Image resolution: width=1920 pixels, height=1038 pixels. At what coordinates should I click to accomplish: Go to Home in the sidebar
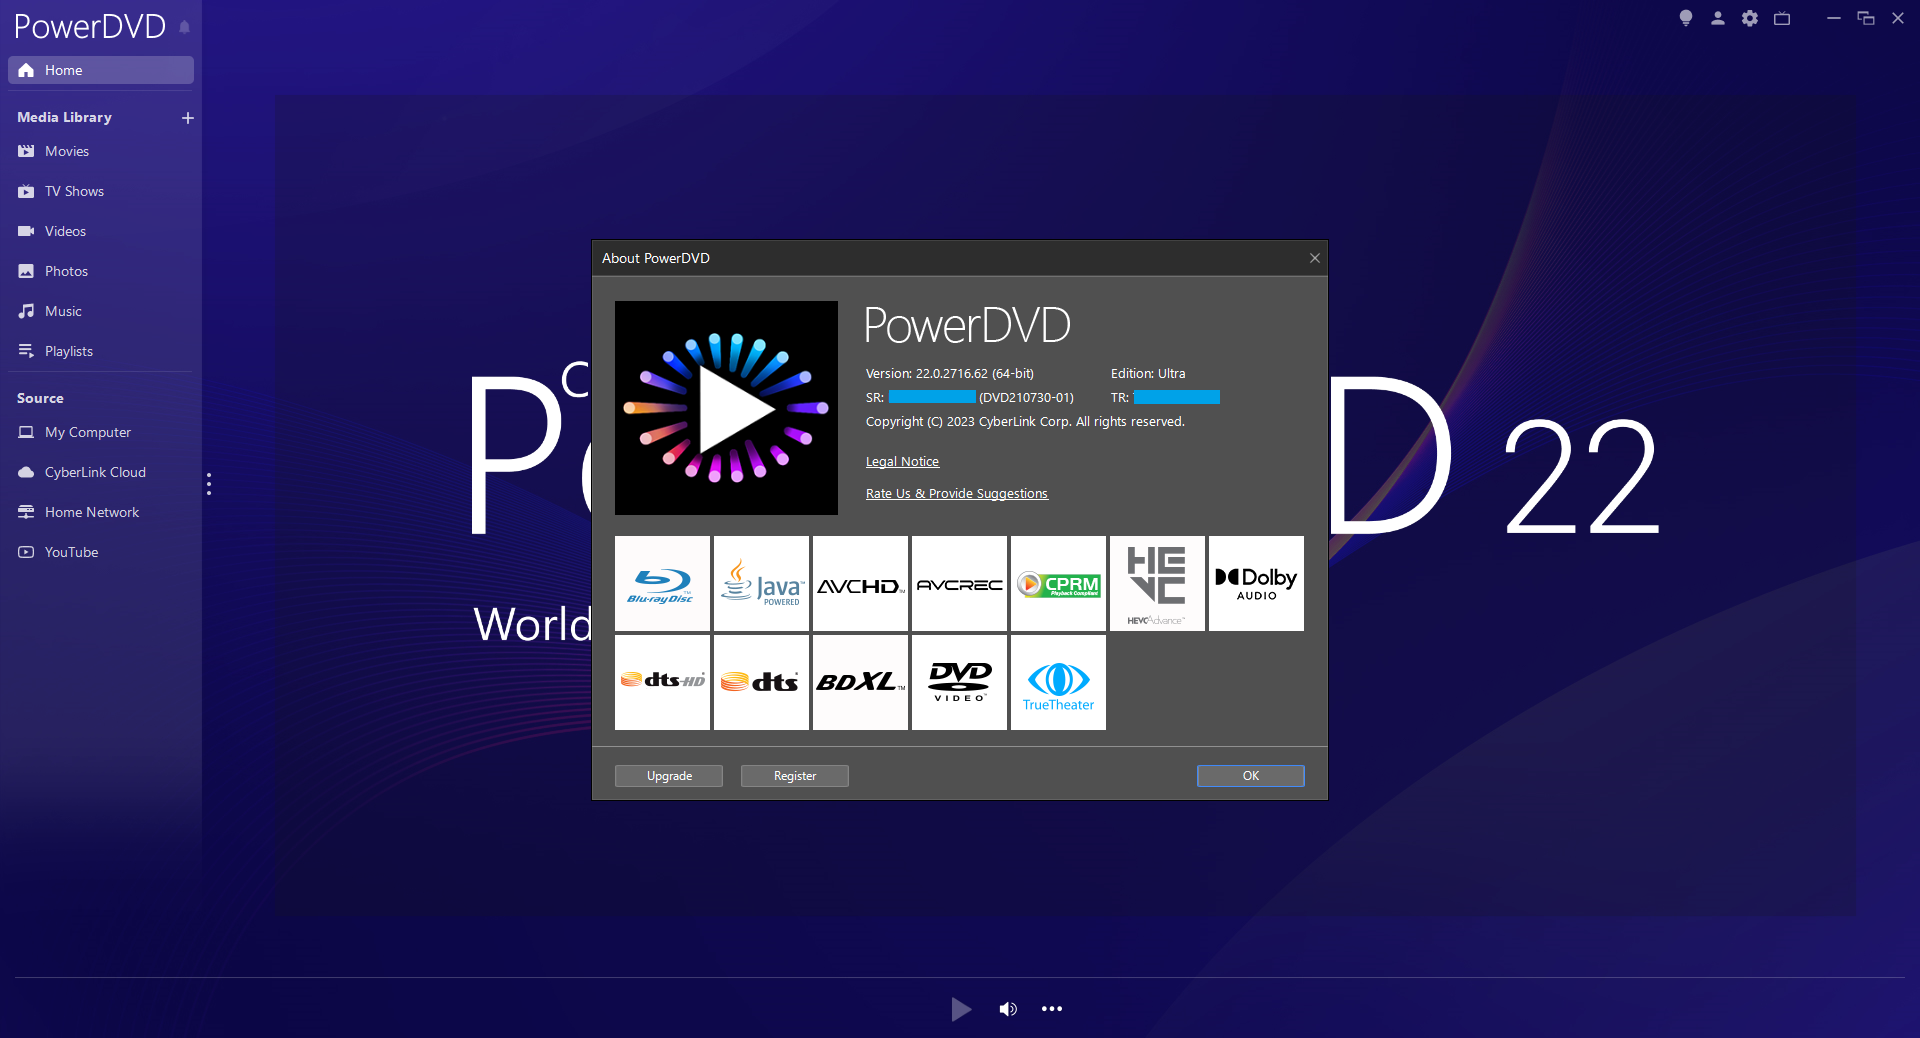(x=101, y=70)
